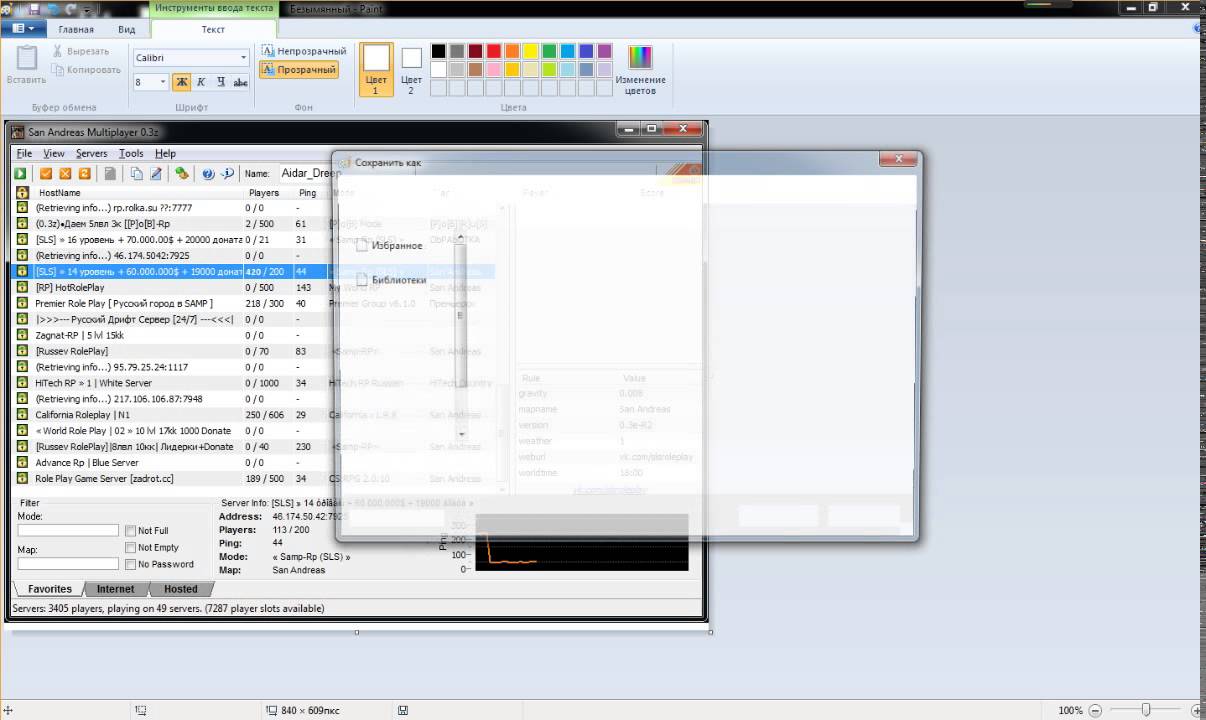Select Непрозрачный background option

pos(304,51)
